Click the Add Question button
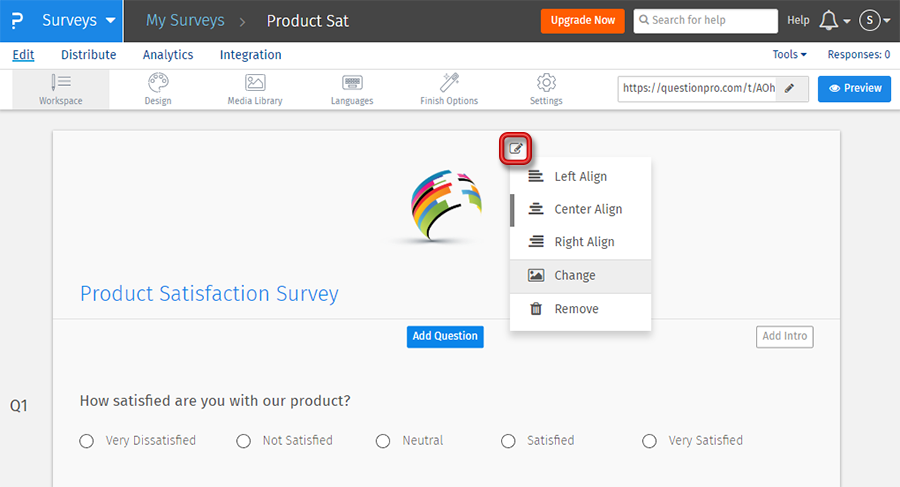This screenshot has height=487, width=900. (x=445, y=336)
